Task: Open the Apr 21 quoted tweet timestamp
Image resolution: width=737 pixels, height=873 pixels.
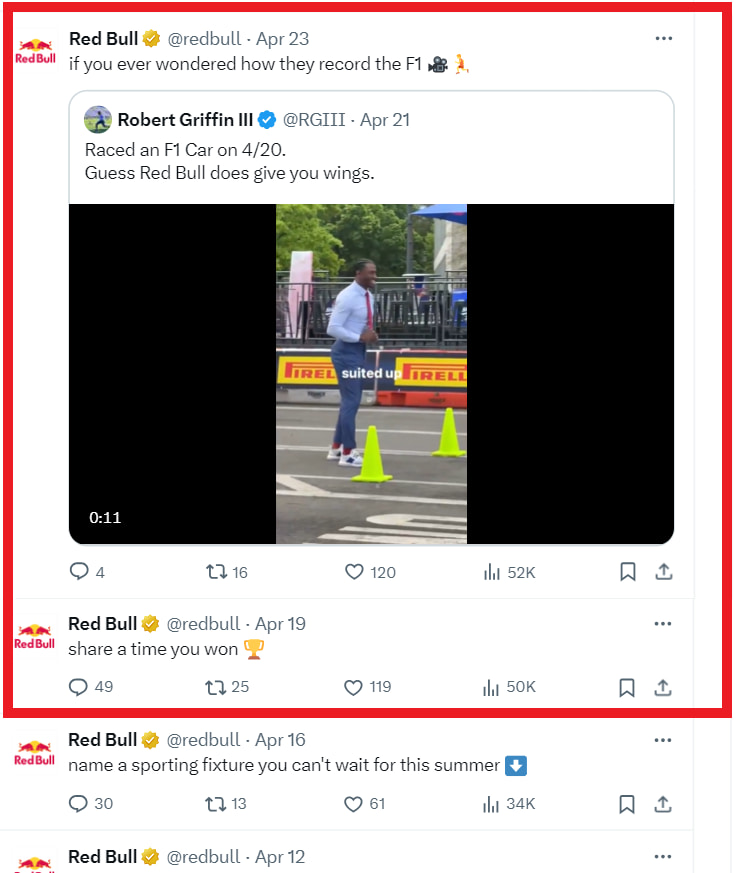Action: pyautogui.click(x=385, y=120)
